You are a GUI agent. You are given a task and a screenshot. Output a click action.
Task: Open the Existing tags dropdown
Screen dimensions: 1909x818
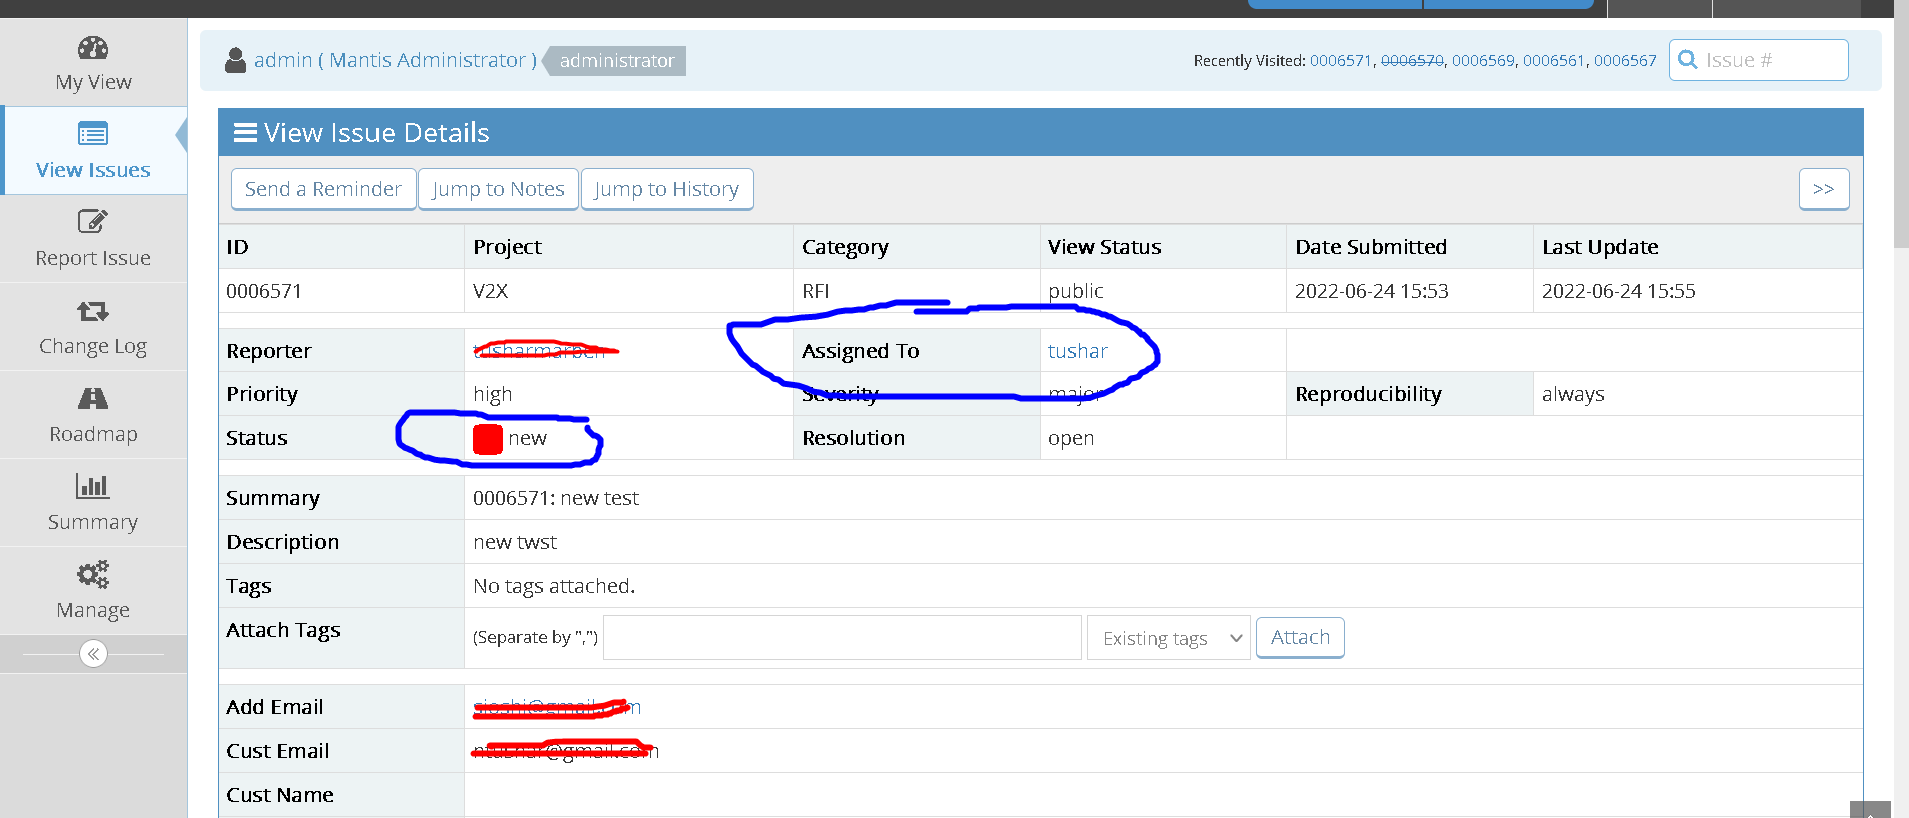(x=1168, y=638)
